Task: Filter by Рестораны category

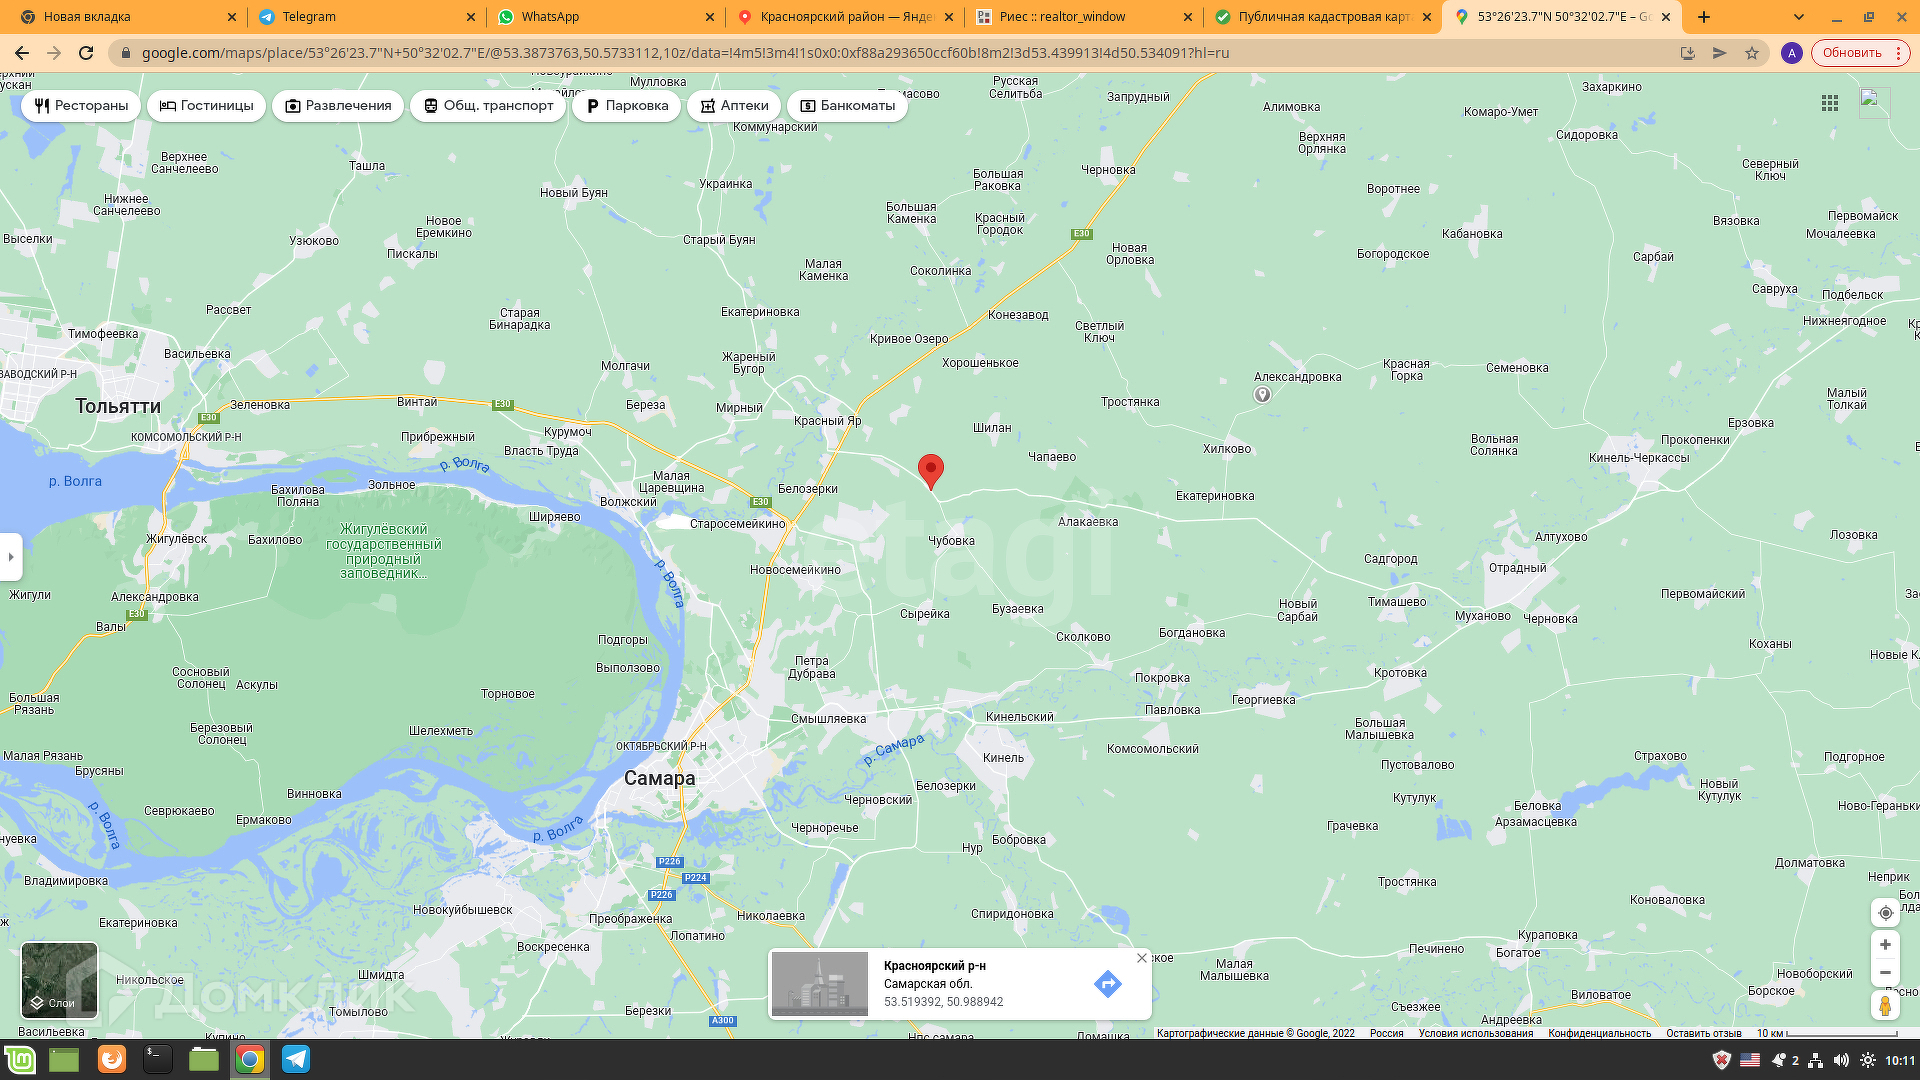Action: tap(81, 106)
